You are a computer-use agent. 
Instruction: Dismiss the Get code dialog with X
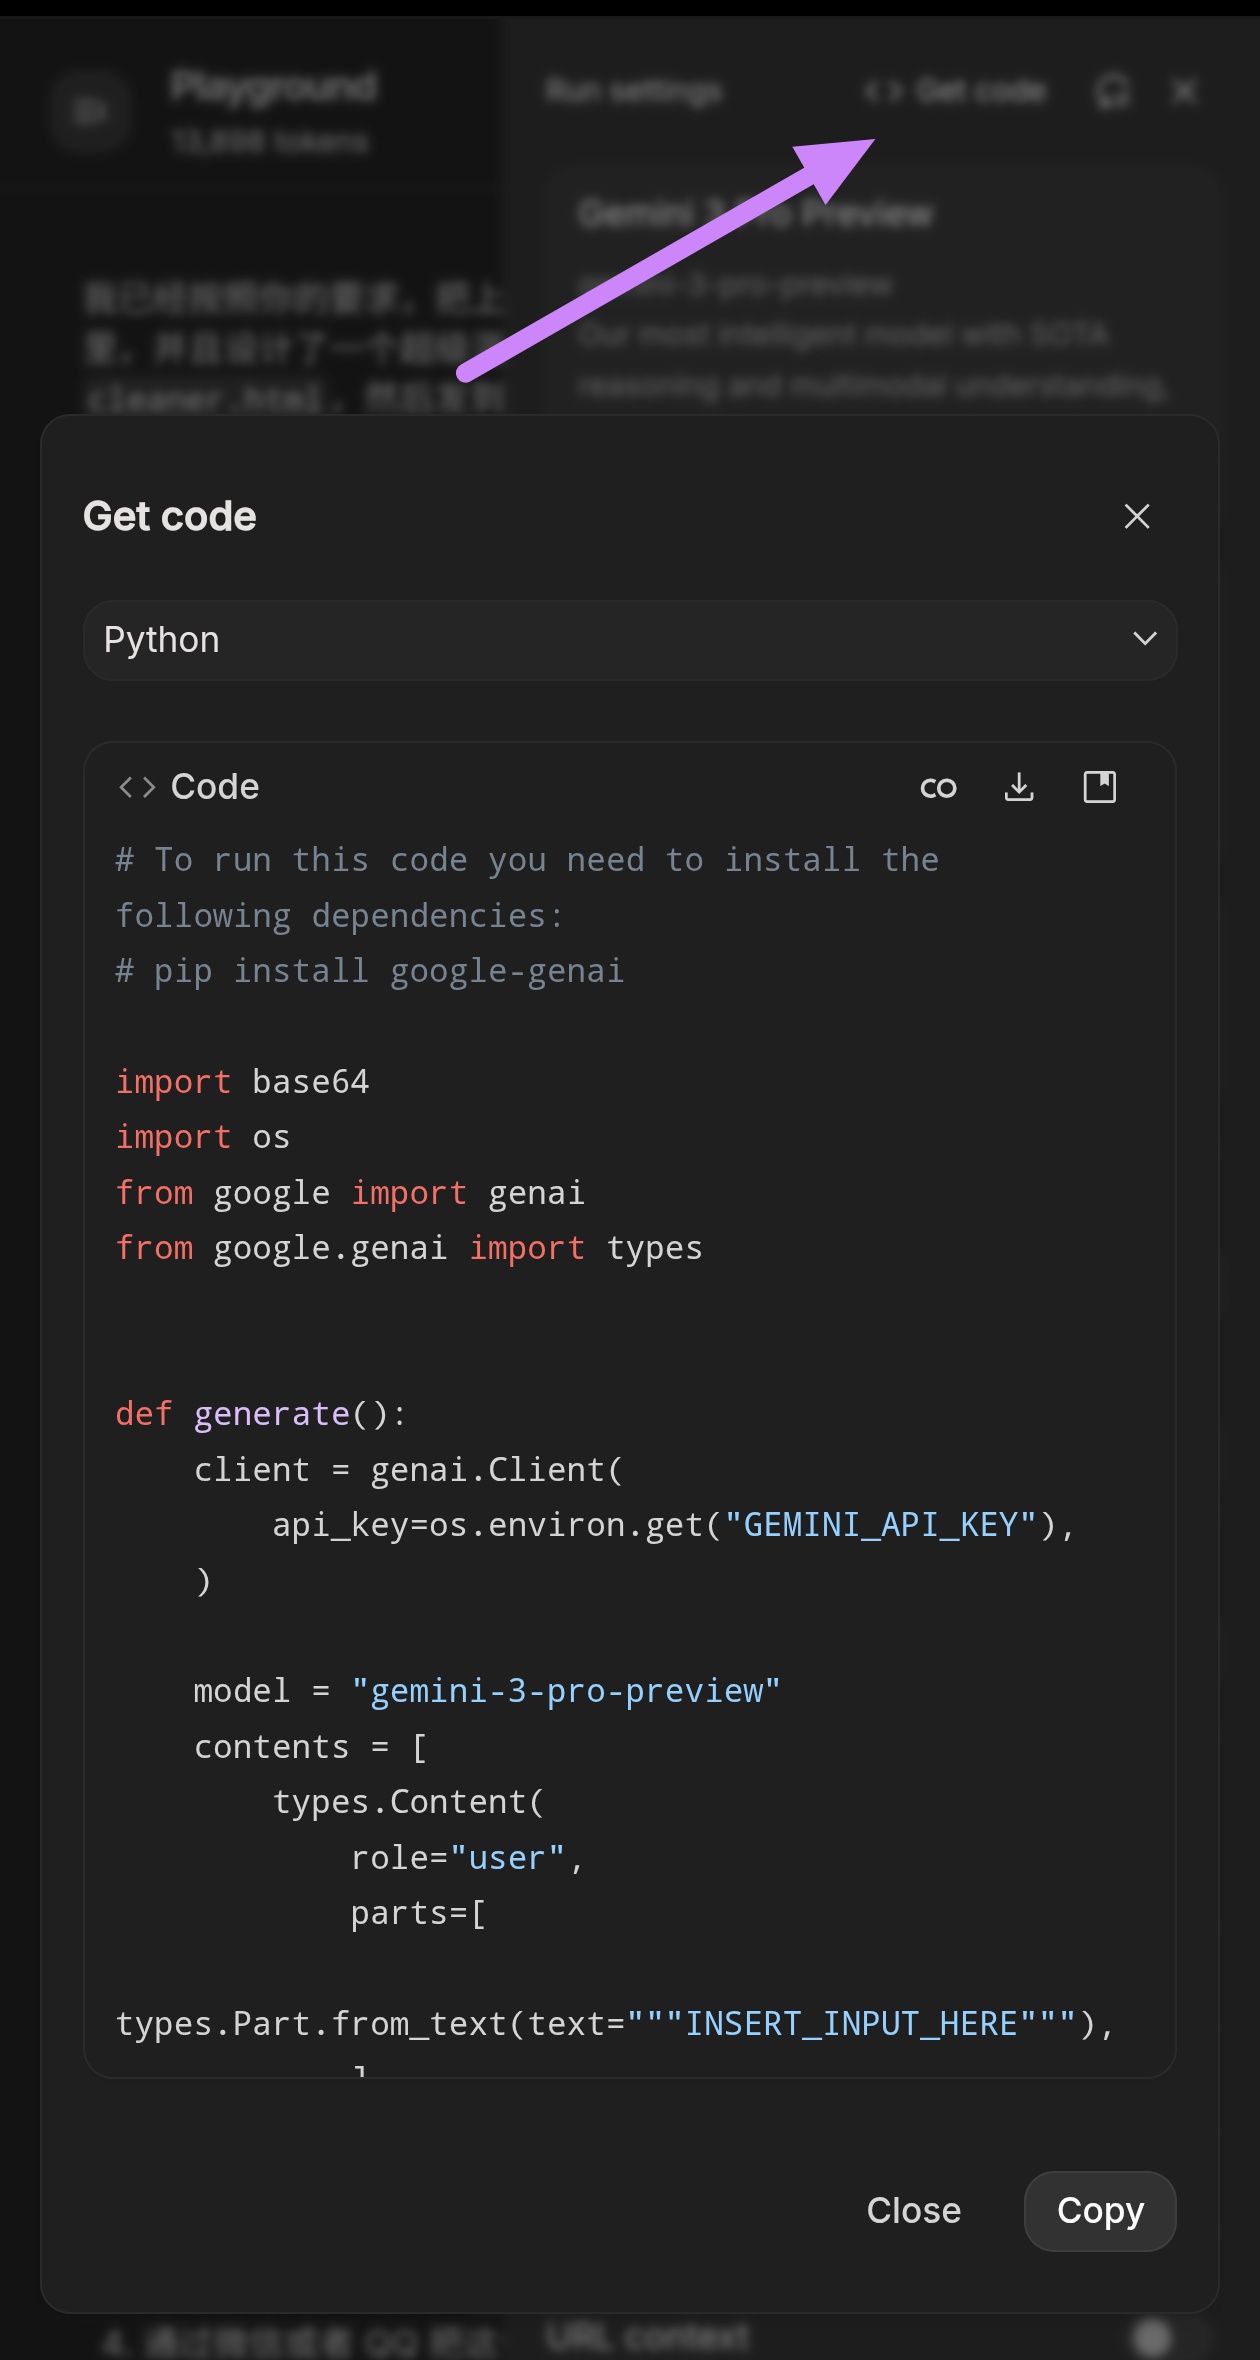(x=1137, y=516)
